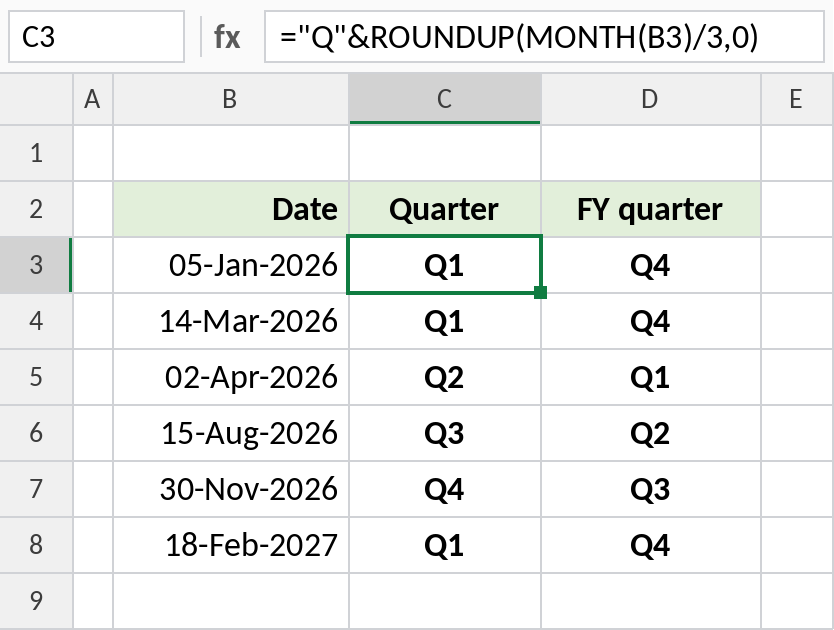
Task: Select FY quarter cell Q4 in row 3
Action: pos(651,265)
